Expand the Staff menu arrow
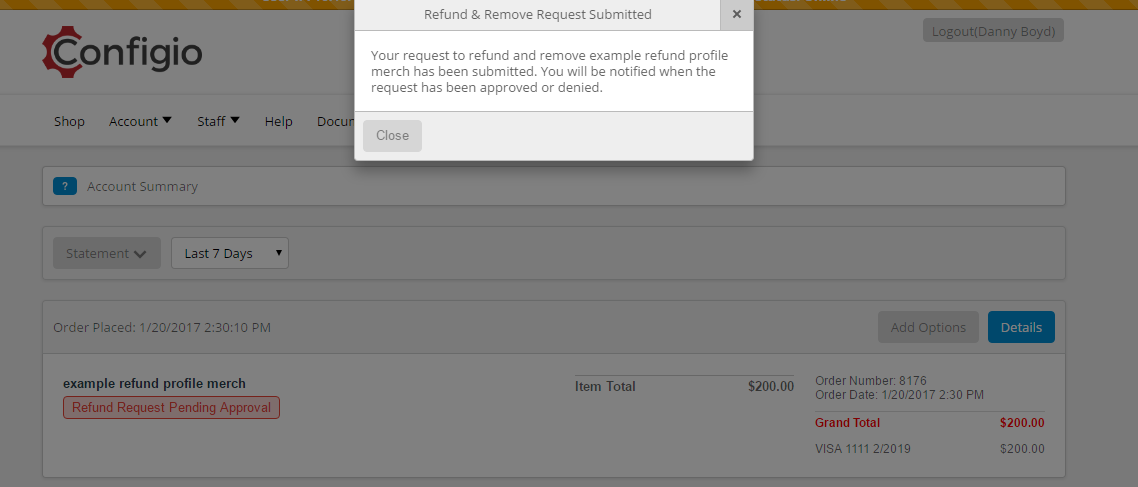The width and height of the screenshot is (1138, 487). coord(235,120)
